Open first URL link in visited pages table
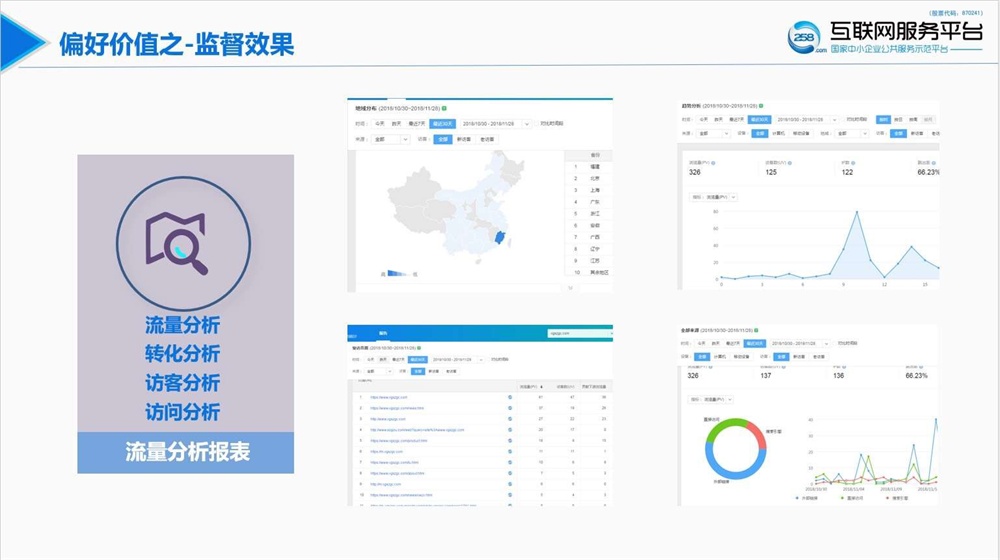 point(389,397)
